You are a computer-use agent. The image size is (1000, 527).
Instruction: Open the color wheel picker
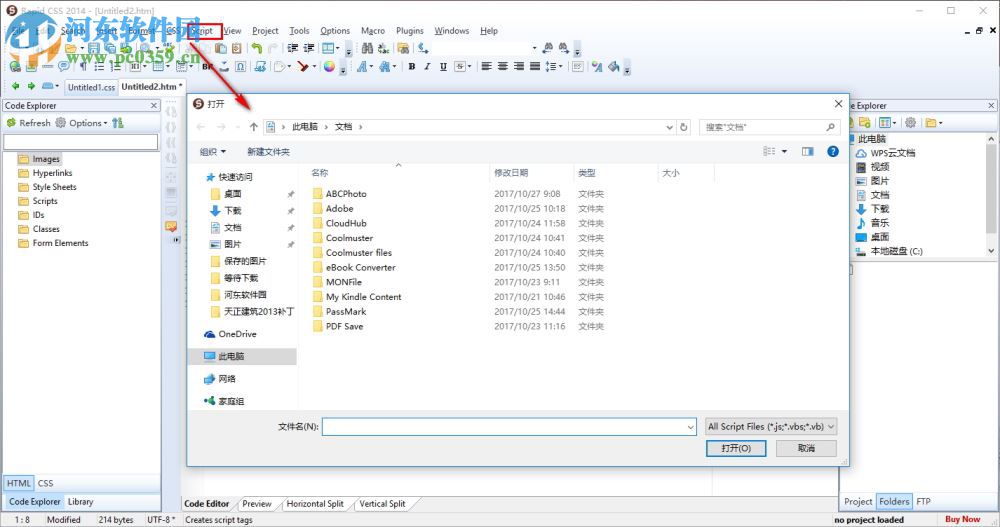(329, 66)
